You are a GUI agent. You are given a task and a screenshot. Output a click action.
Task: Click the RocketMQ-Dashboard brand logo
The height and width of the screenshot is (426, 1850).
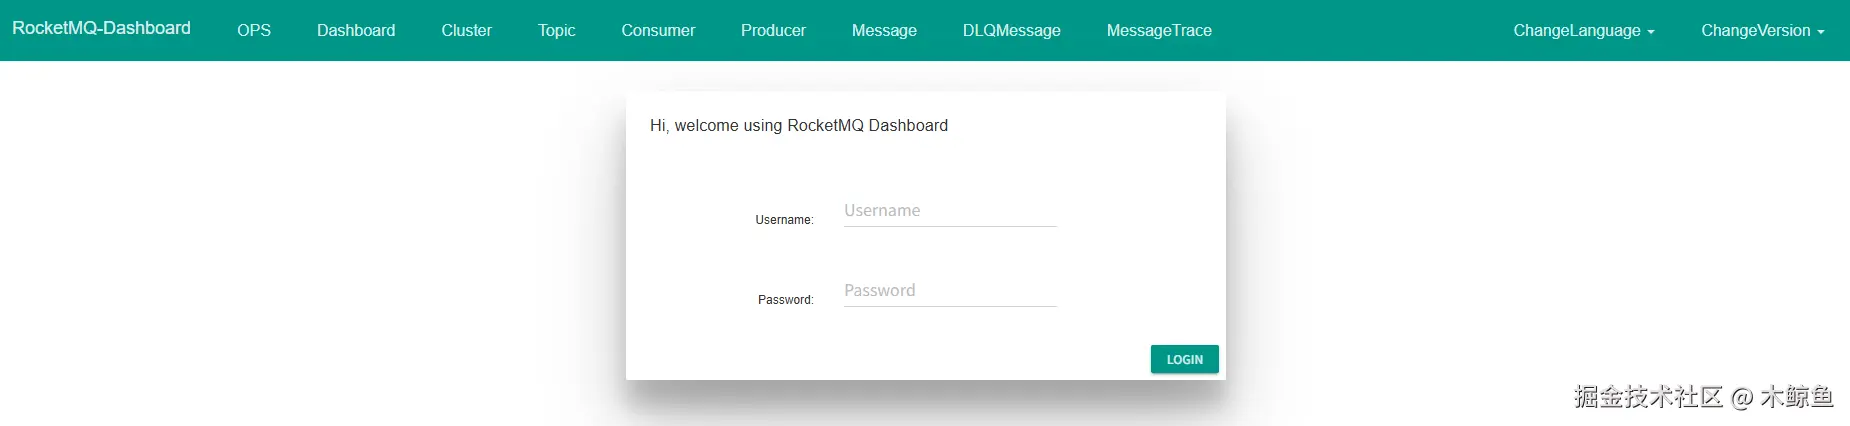click(x=101, y=28)
